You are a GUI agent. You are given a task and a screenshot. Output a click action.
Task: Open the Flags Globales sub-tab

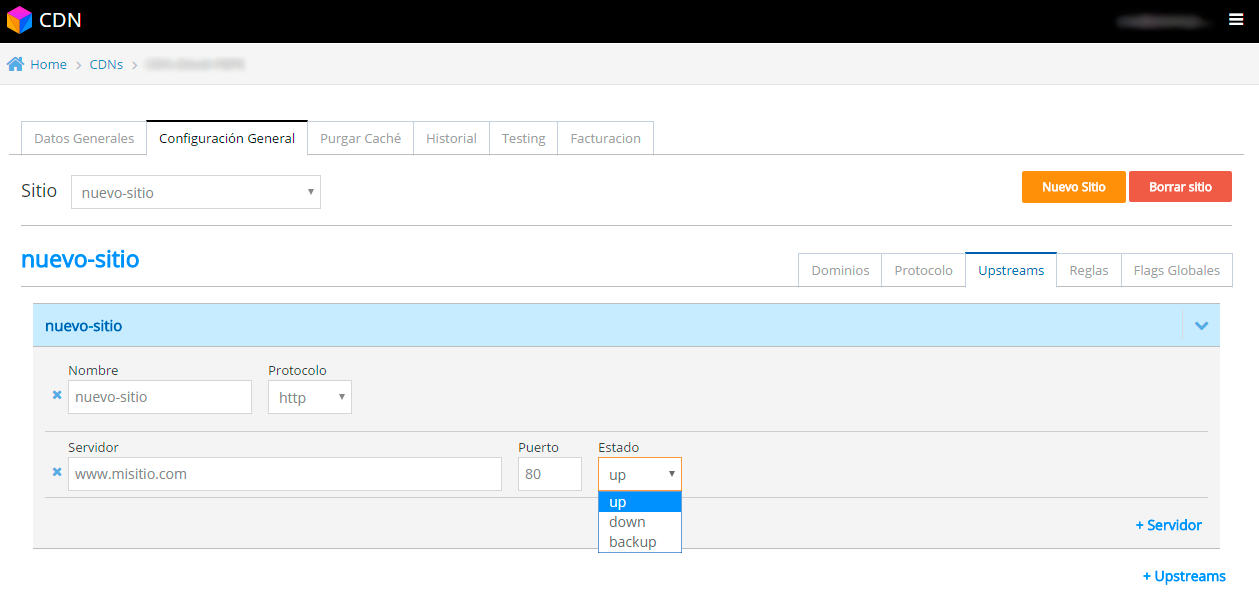pyautogui.click(x=1176, y=270)
